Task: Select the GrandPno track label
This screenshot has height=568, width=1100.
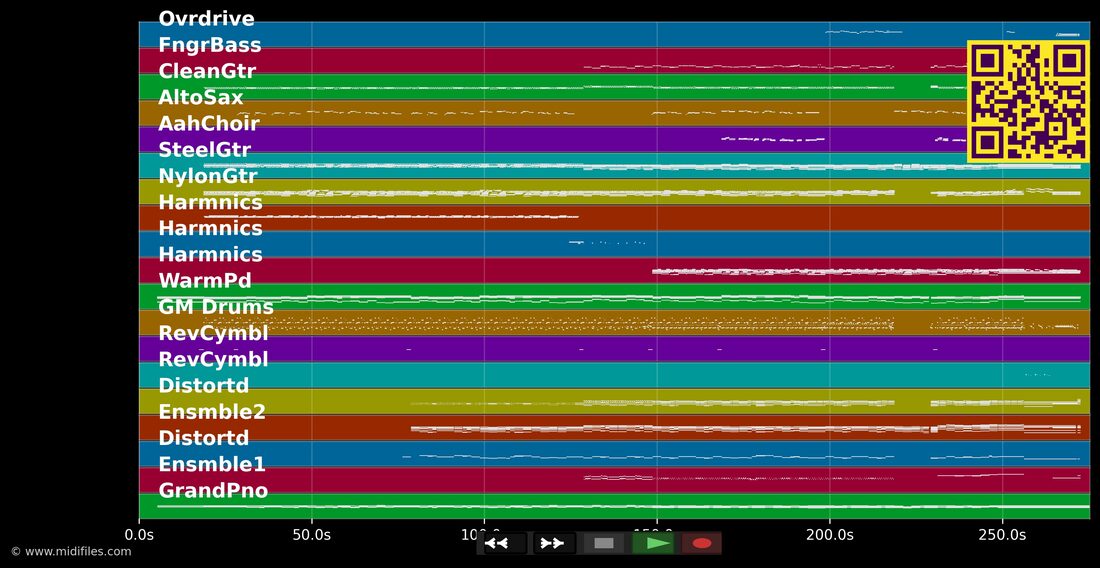Action: pyautogui.click(x=213, y=490)
